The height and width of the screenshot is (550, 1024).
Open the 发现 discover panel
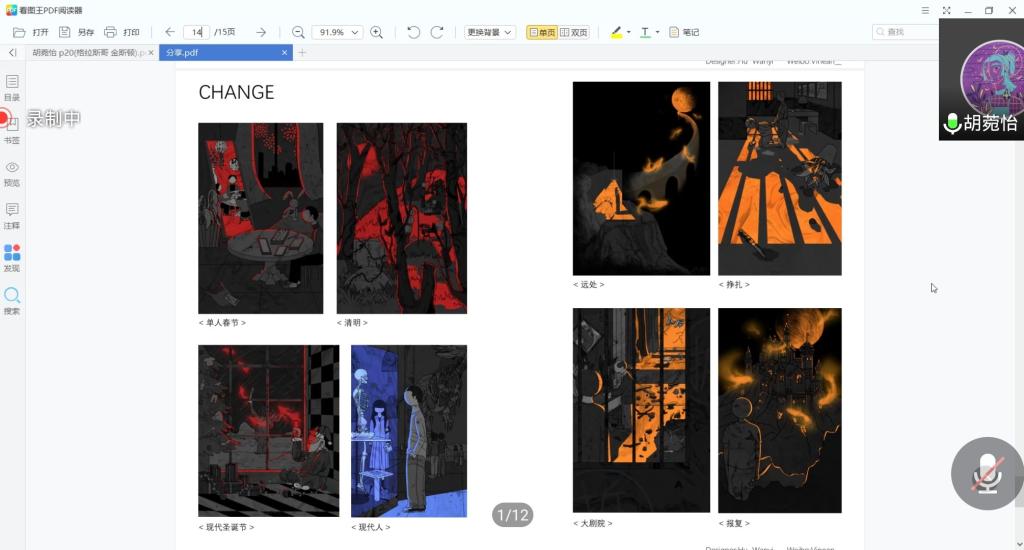12,259
